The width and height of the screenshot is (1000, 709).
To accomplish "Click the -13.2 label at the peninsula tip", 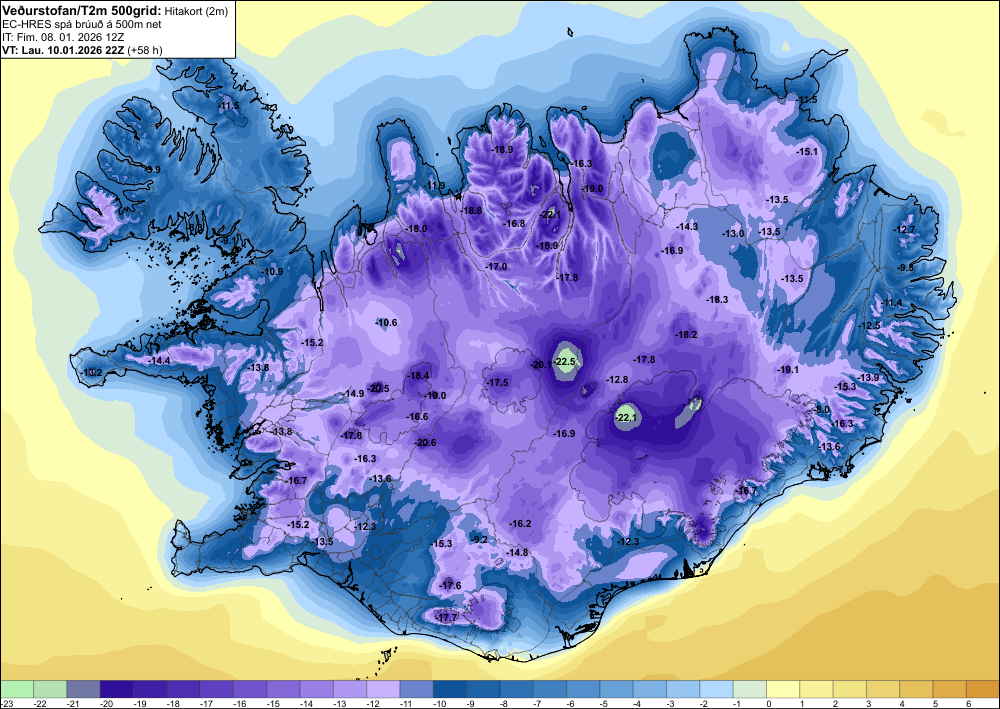I will (x=92, y=372).
